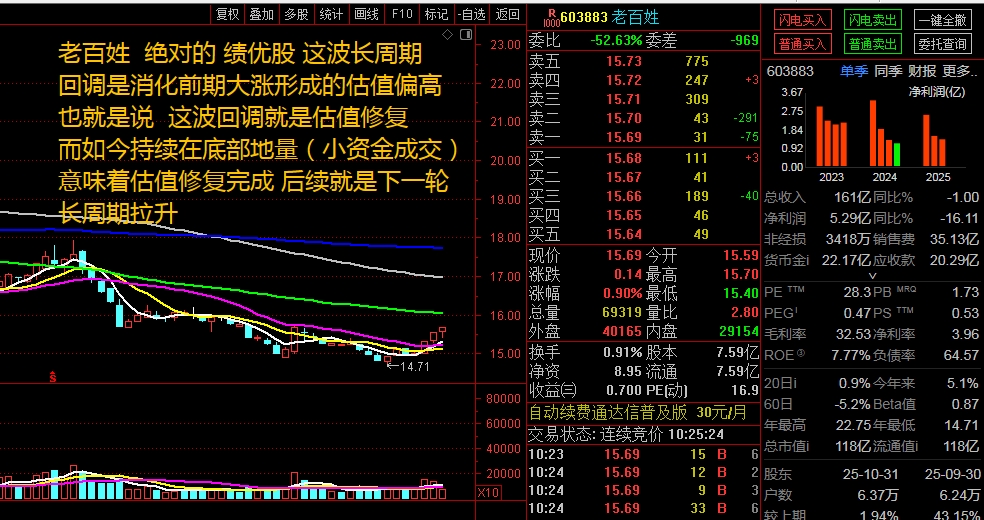Open F10 company information

[402, 14]
